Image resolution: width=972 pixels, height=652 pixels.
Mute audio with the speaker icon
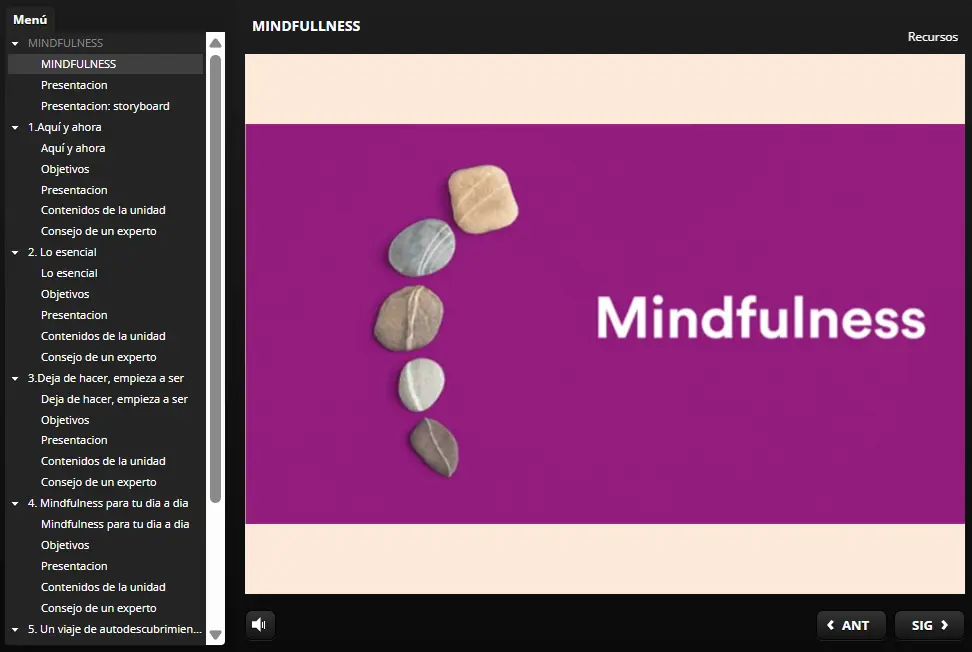260,625
